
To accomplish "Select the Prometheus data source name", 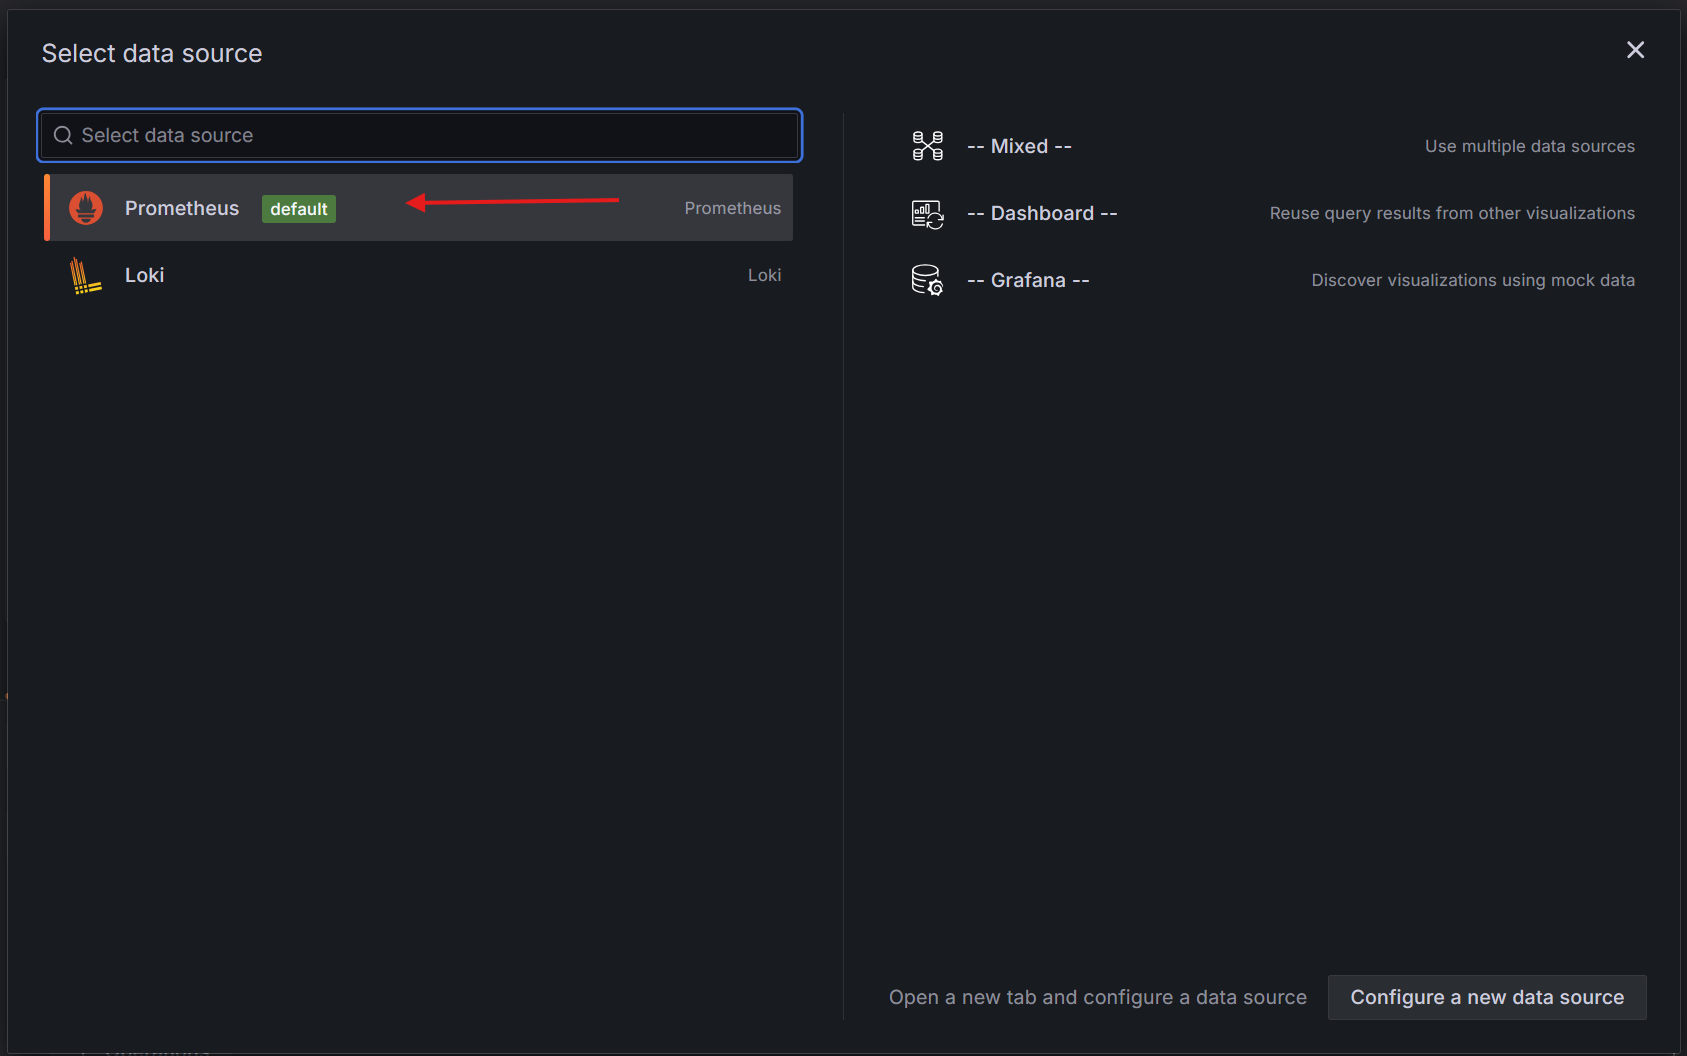I will point(182,208).
